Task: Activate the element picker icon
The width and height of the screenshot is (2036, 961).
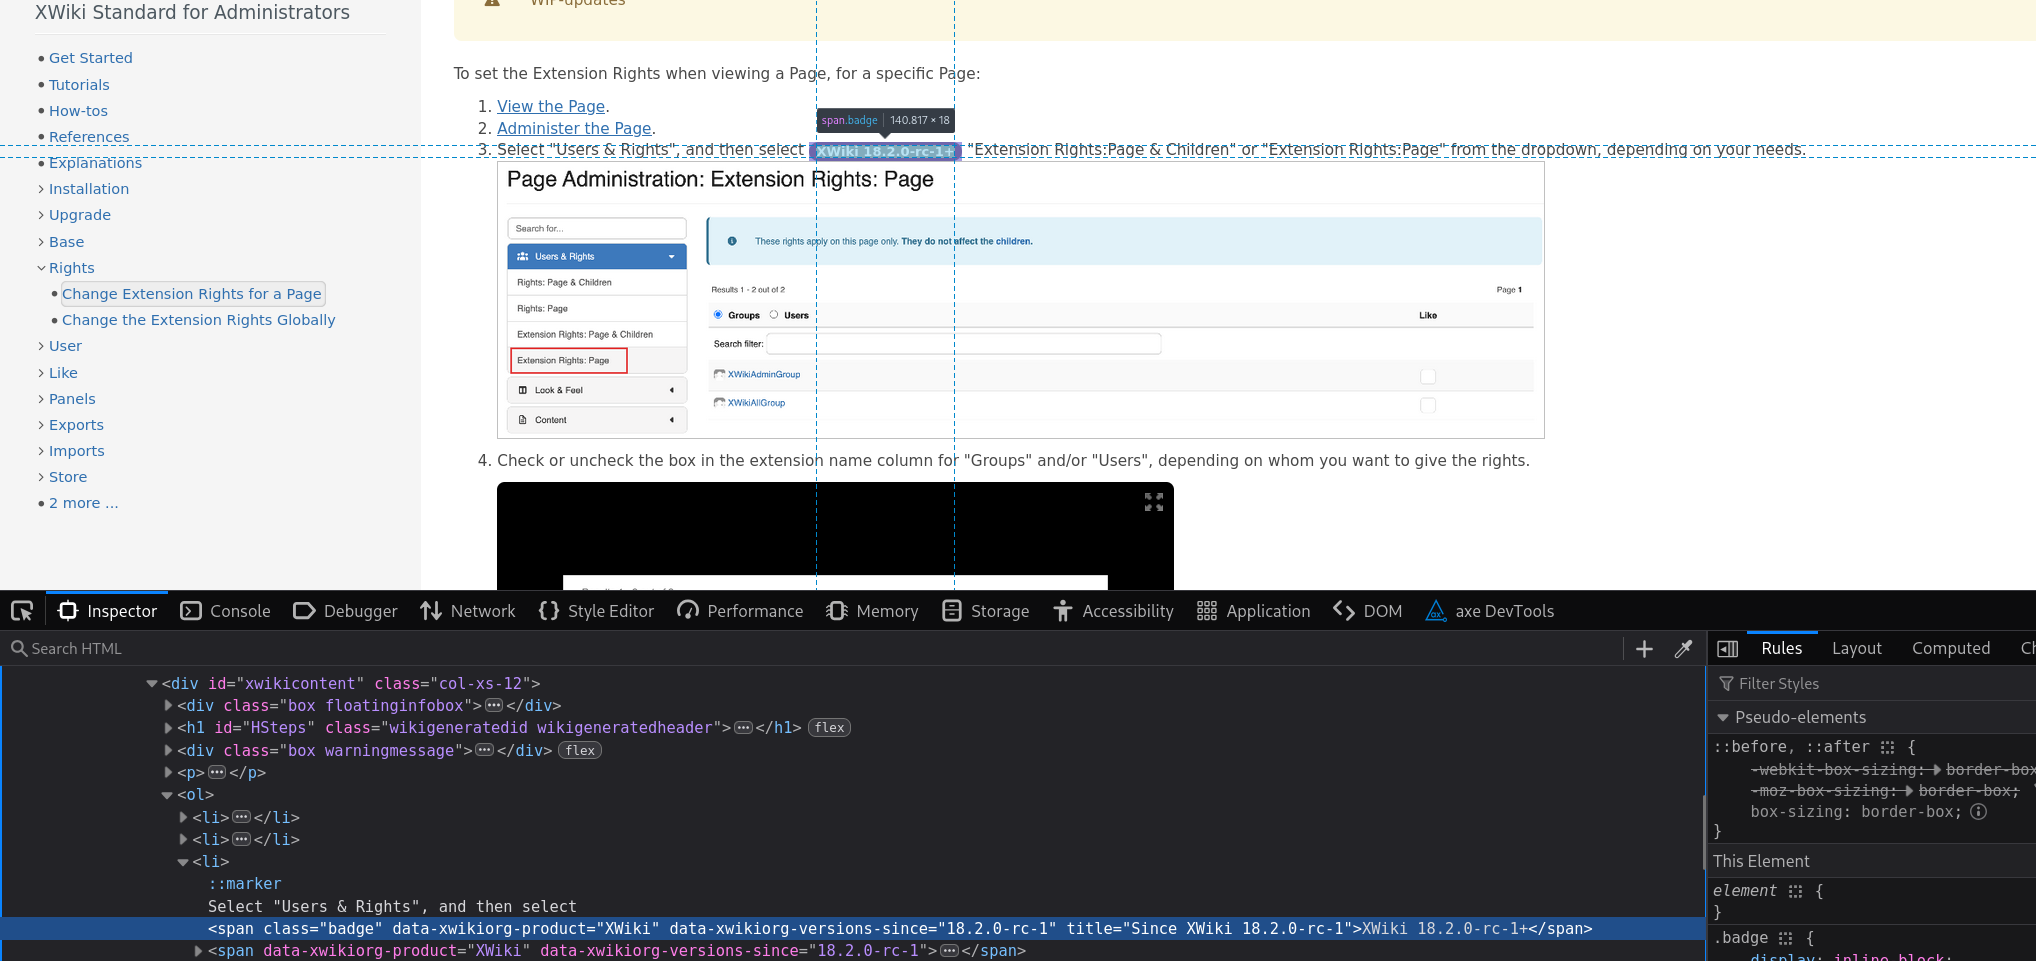Action: [22, 611]
